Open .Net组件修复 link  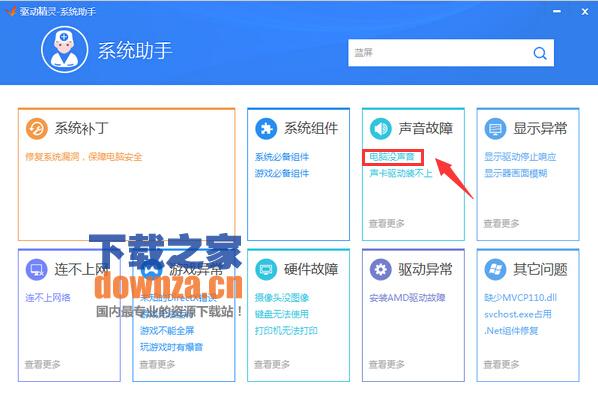(x=511, y=331)
